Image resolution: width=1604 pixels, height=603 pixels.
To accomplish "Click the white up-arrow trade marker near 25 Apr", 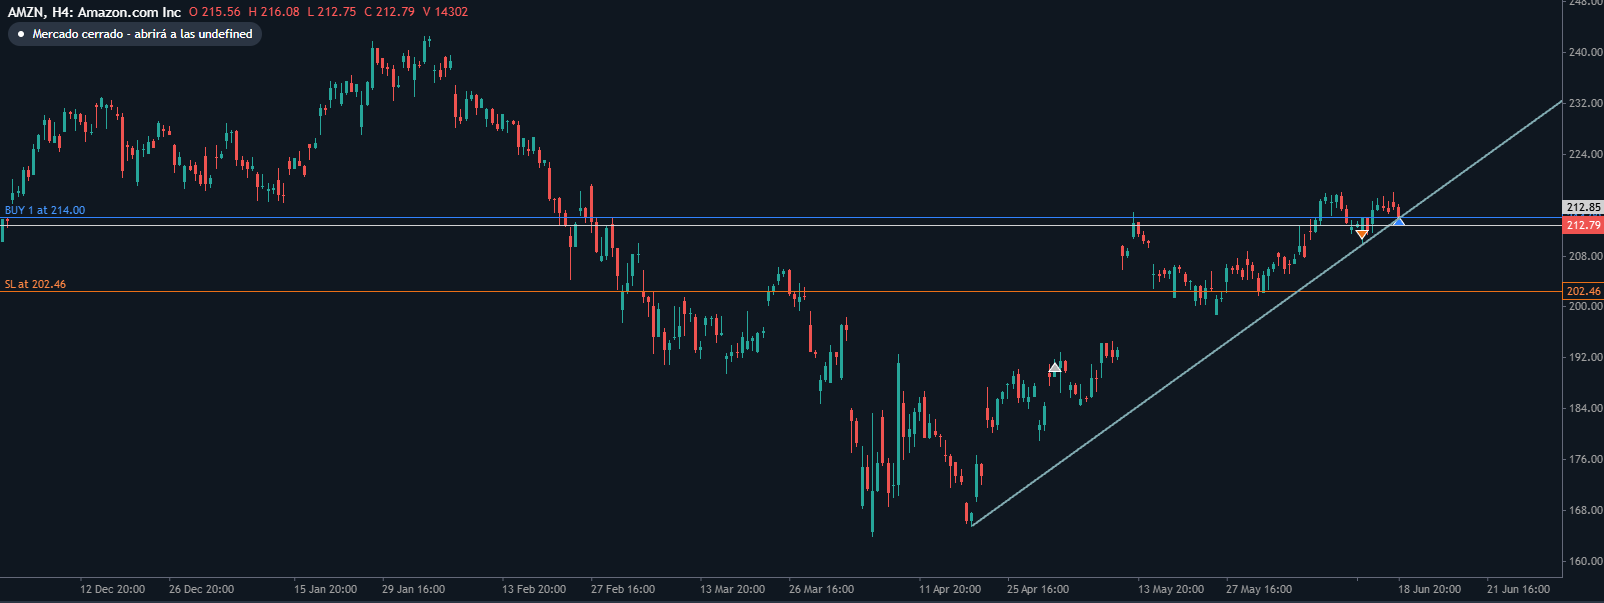I will point(1055,368).
